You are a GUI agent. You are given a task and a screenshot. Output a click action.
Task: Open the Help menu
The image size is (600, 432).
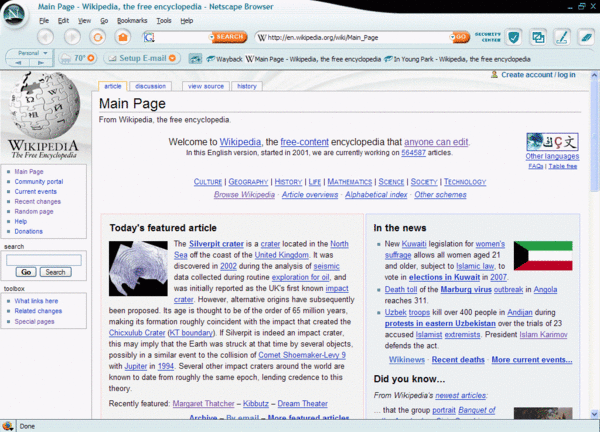click(187, 21)
